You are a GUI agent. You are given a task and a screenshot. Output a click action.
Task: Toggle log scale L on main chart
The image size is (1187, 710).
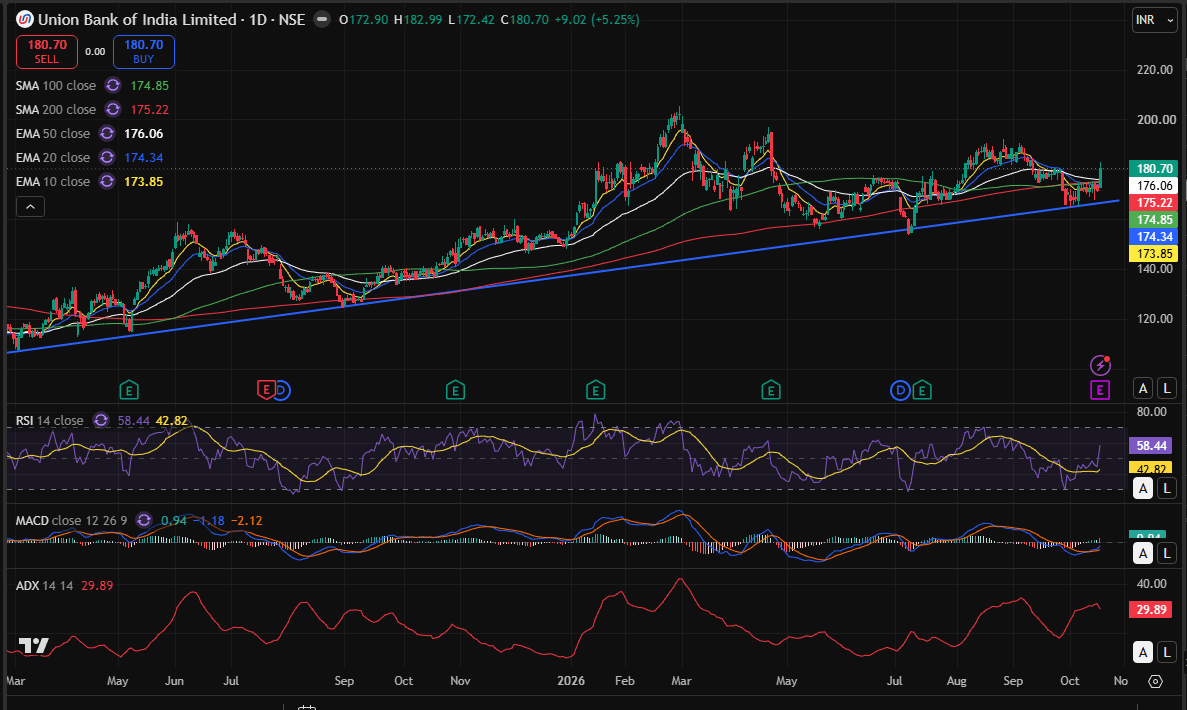click(x=1167, y=388)
